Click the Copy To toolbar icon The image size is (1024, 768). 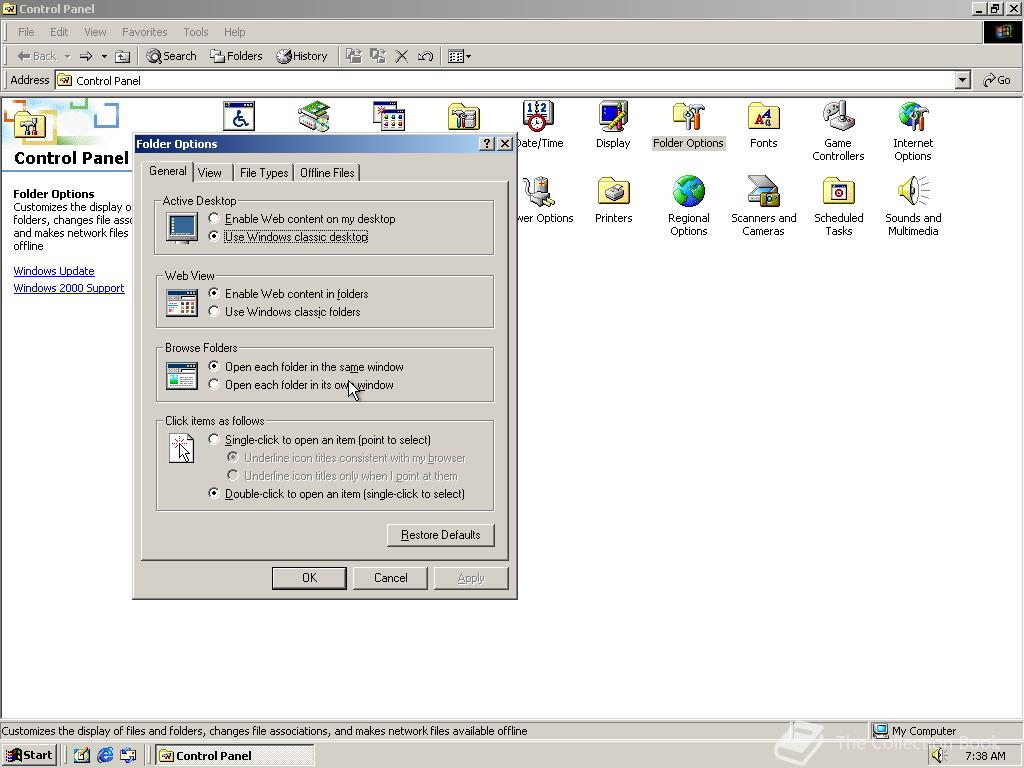coord(377,56)
